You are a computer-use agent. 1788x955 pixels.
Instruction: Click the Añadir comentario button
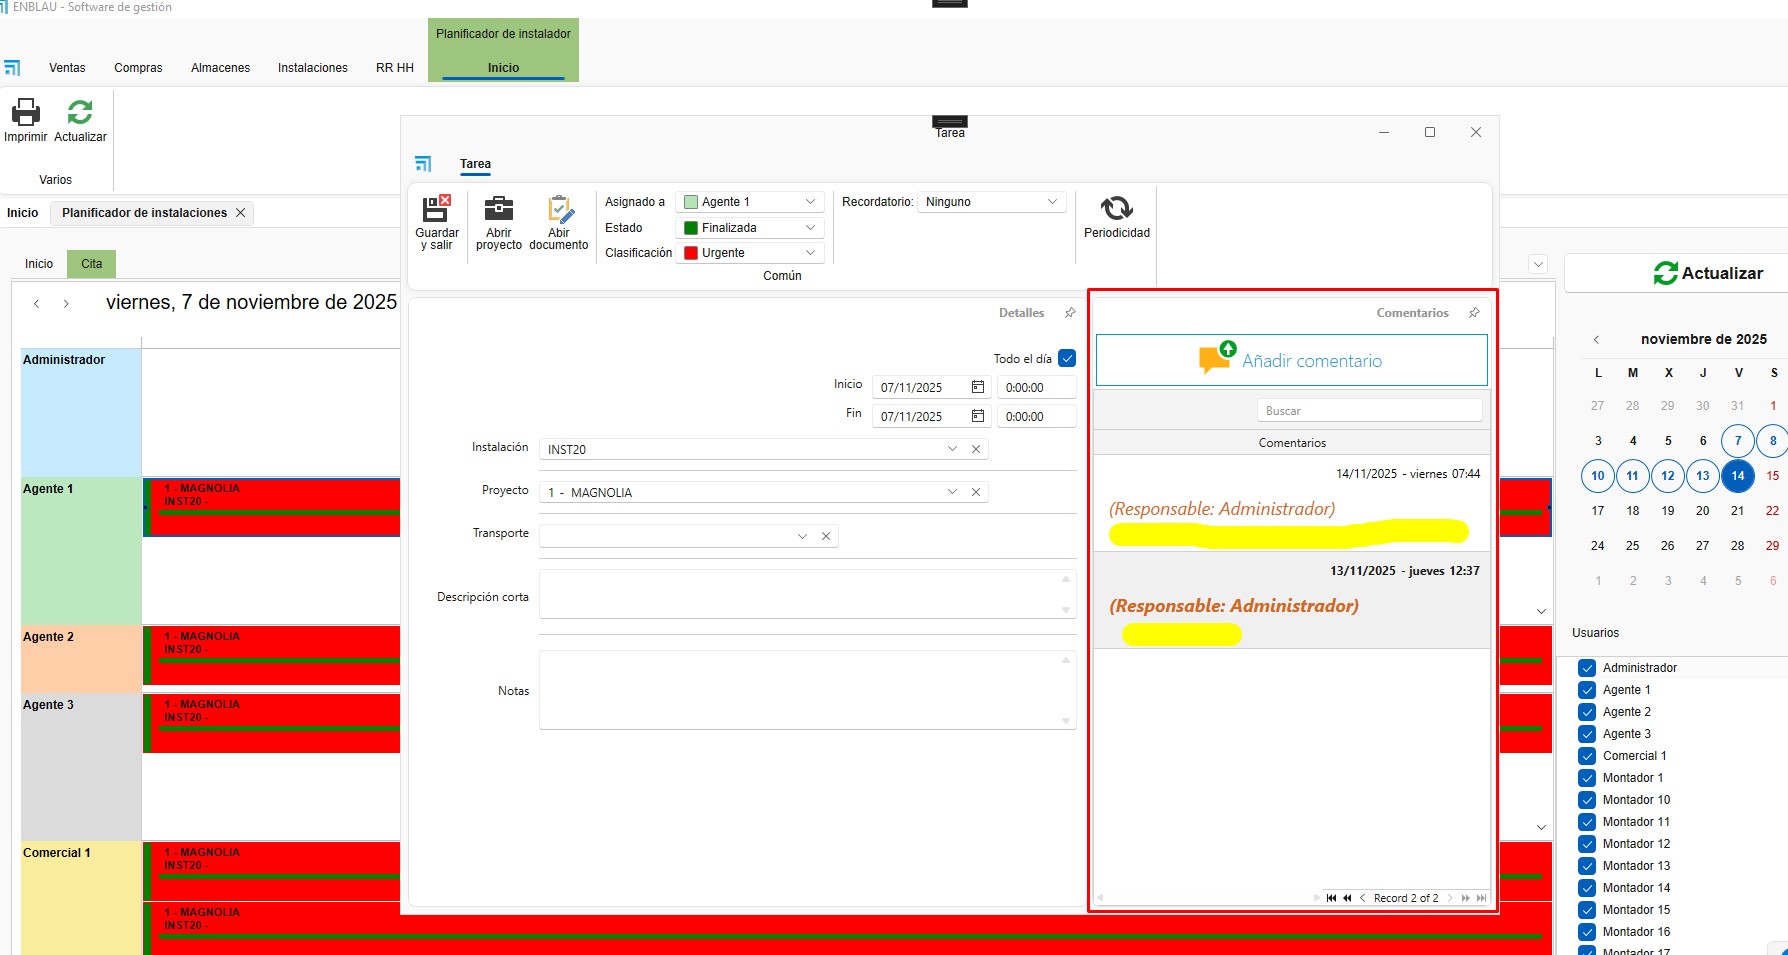[x=1291, y=360]
